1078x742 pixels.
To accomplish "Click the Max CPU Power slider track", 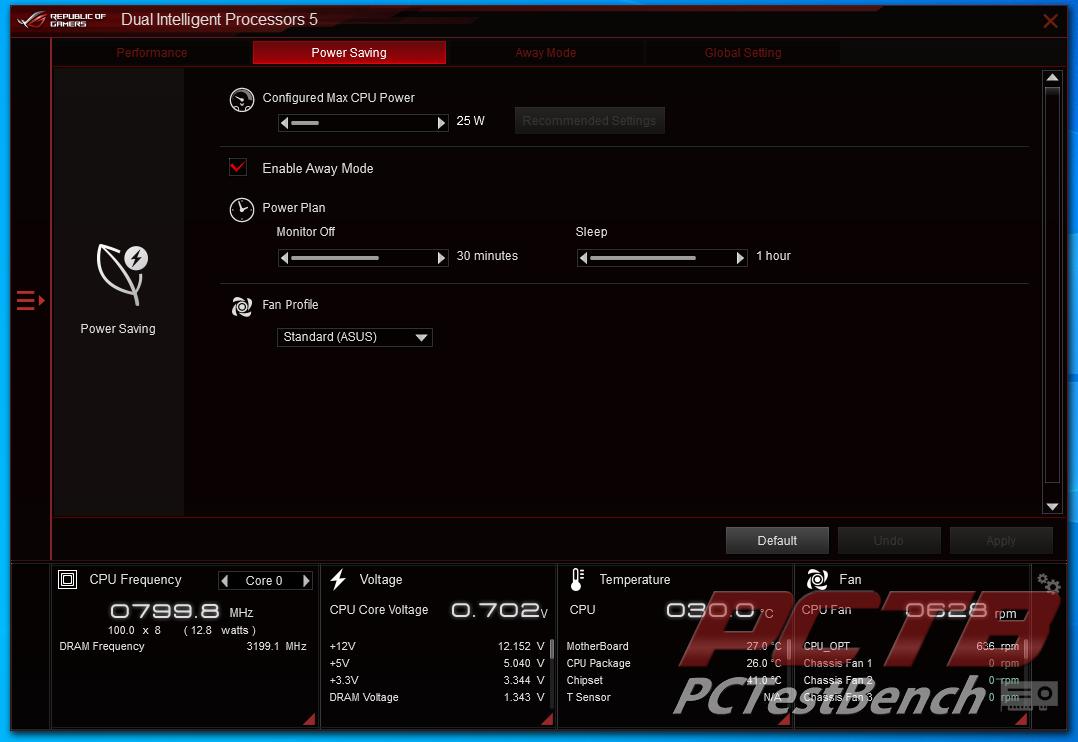I will point(363,123).
